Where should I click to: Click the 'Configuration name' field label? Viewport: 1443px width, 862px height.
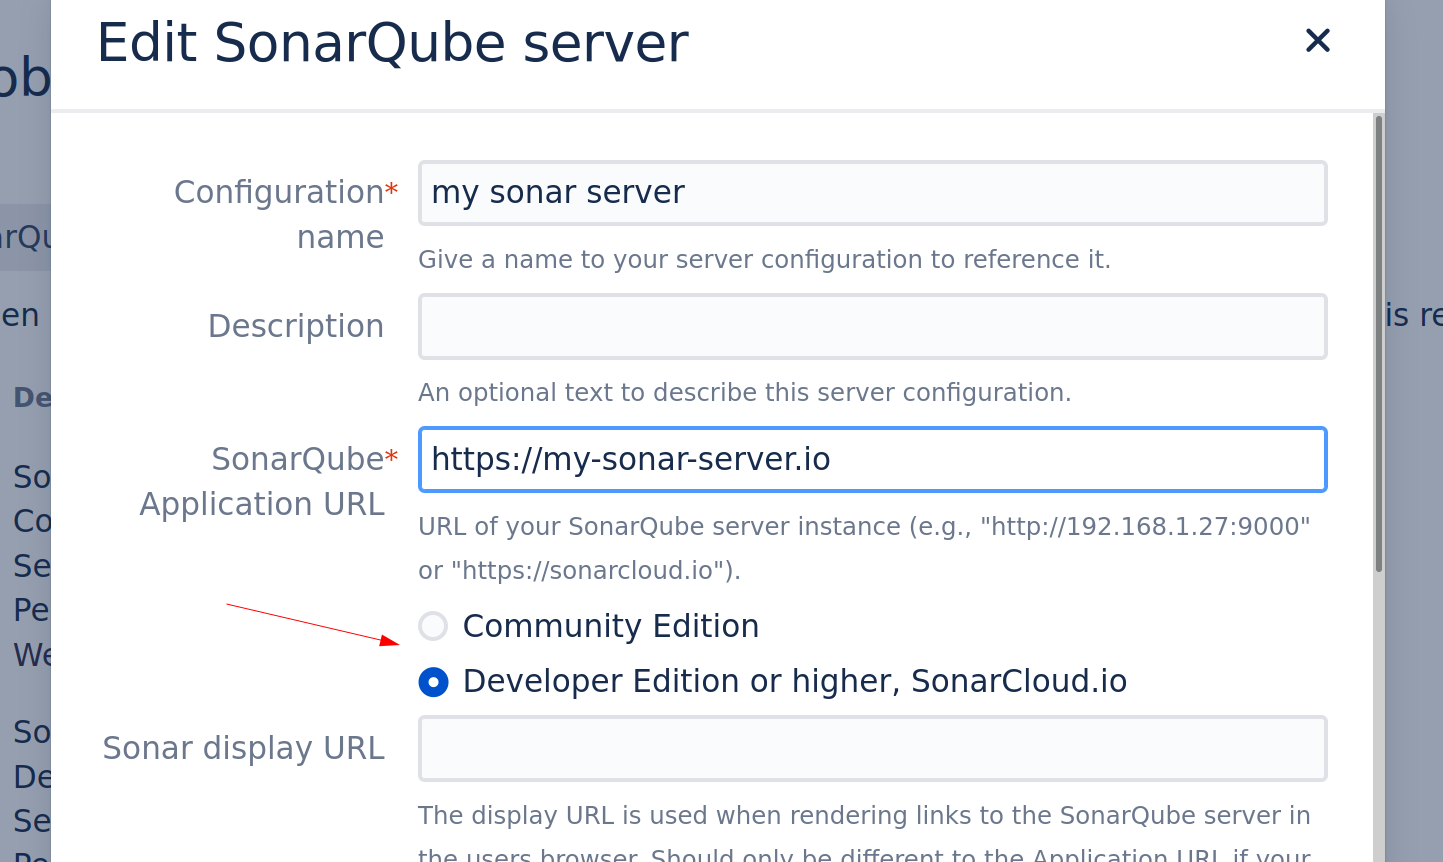pos(279,193)
